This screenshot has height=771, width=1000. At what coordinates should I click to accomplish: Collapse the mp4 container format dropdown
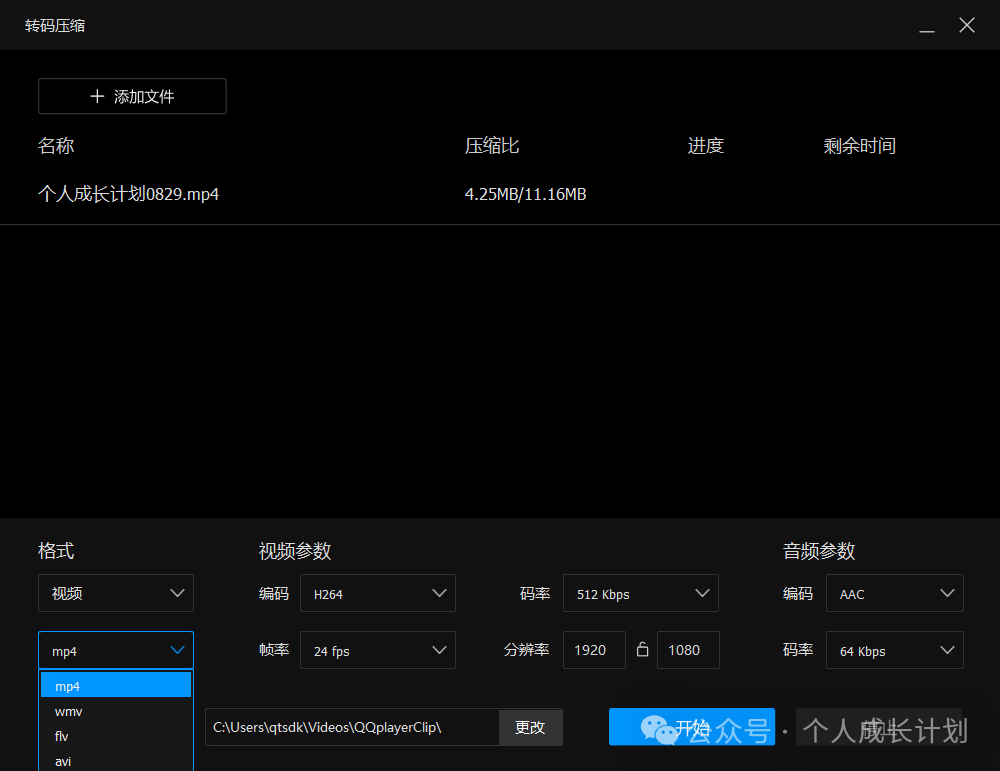(116, 650)
